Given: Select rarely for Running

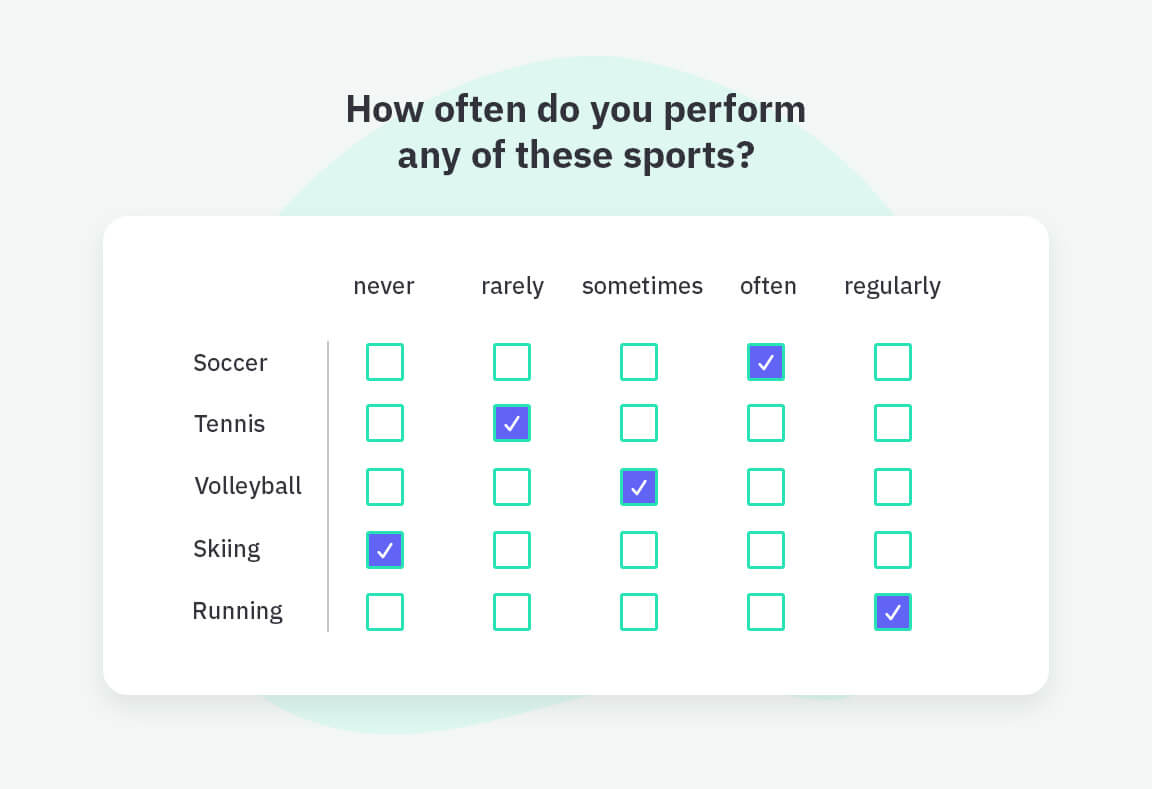Looking at the screenshot, I should point(512,612).
